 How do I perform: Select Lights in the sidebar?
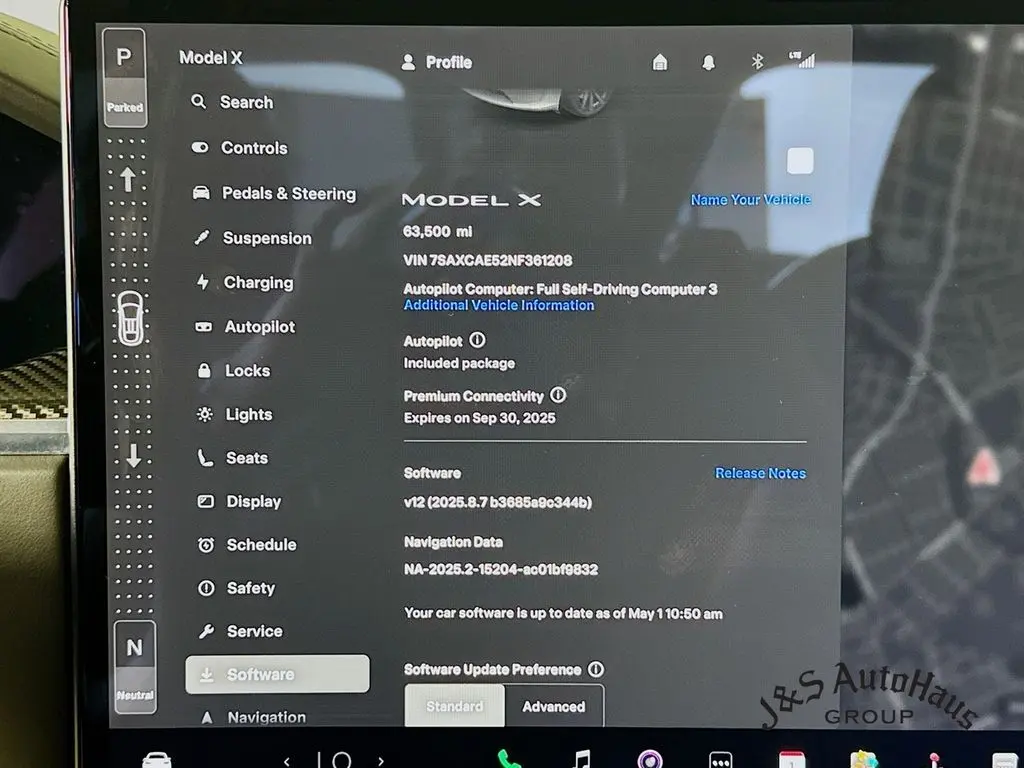point(234,414)
